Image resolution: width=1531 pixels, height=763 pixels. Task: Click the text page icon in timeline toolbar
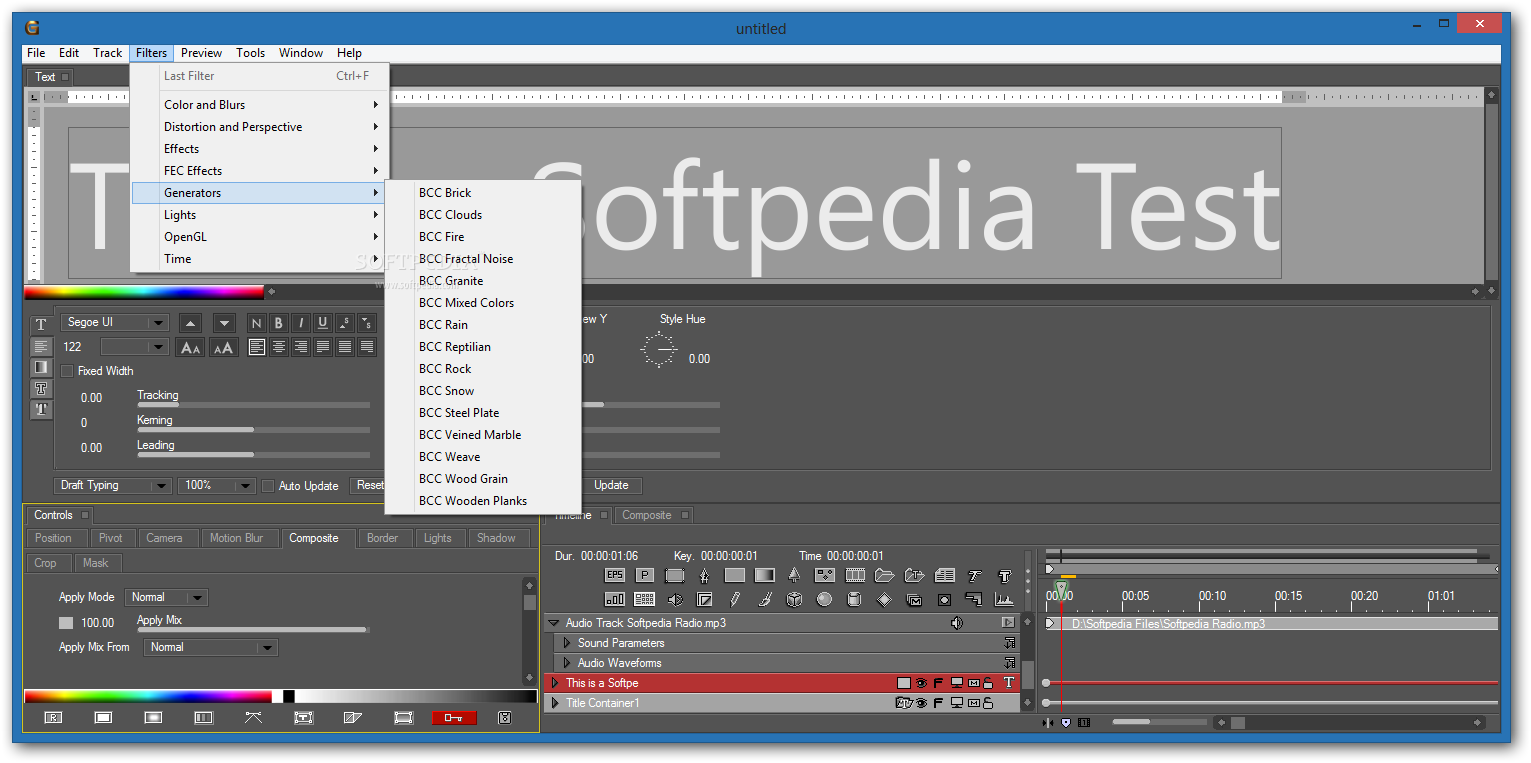945,575
